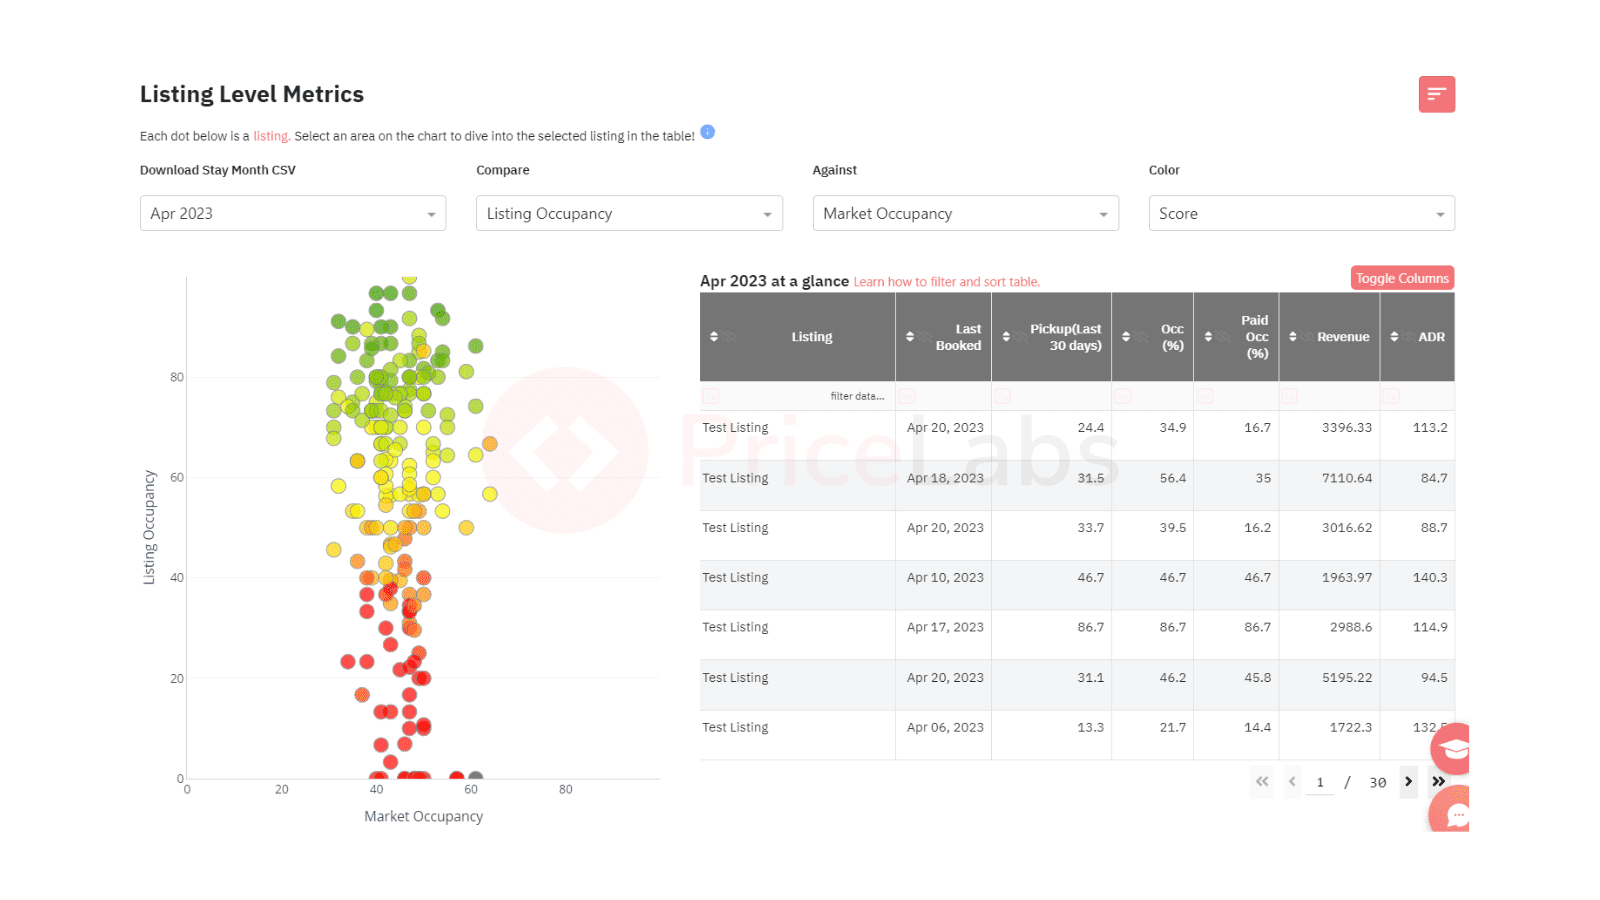Sort table by Last Booked arrows
The height and width of the screenshot is (900, 1600).
(910, 337)
